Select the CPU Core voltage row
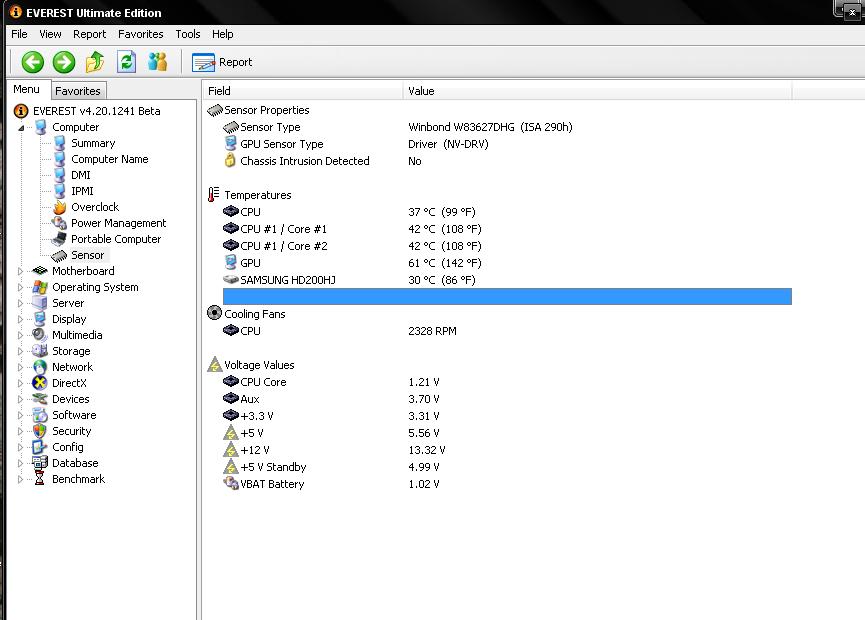The image size is (865, 620). [507, 382]
